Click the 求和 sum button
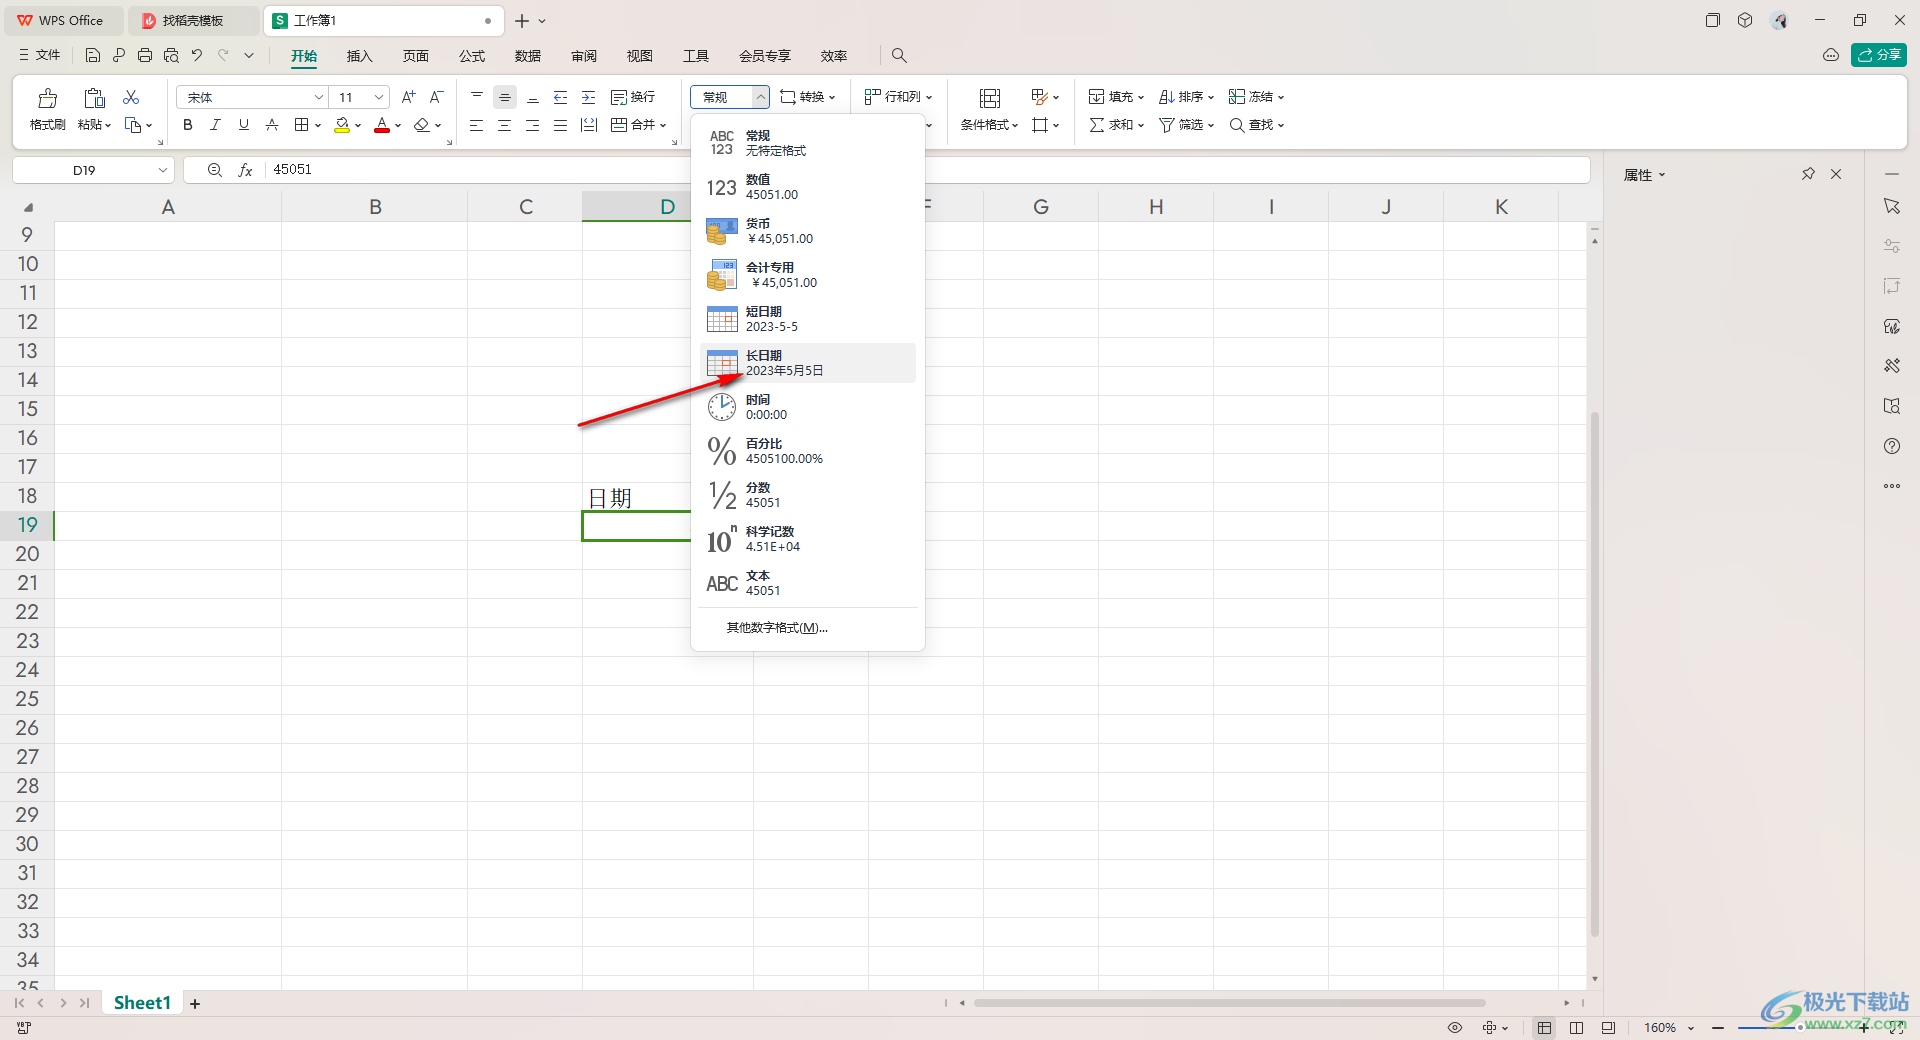This screenshot has width=1920, height=1040. click(x=1116, y=125)
